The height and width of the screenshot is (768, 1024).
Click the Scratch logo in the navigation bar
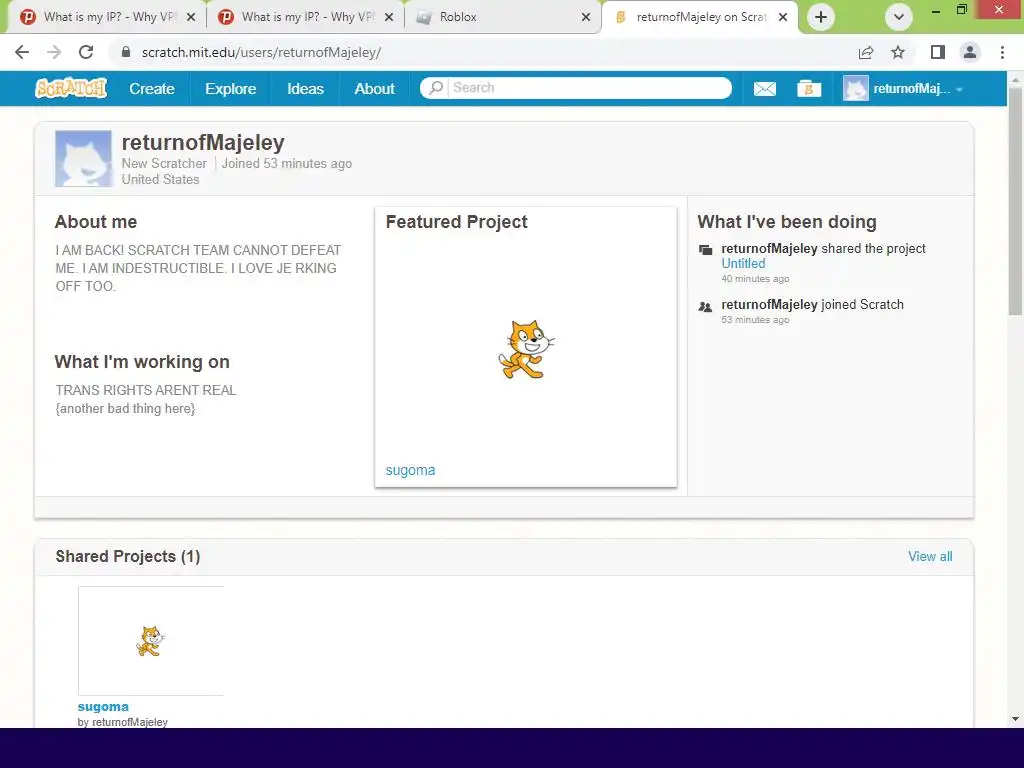tap(71, 88)
